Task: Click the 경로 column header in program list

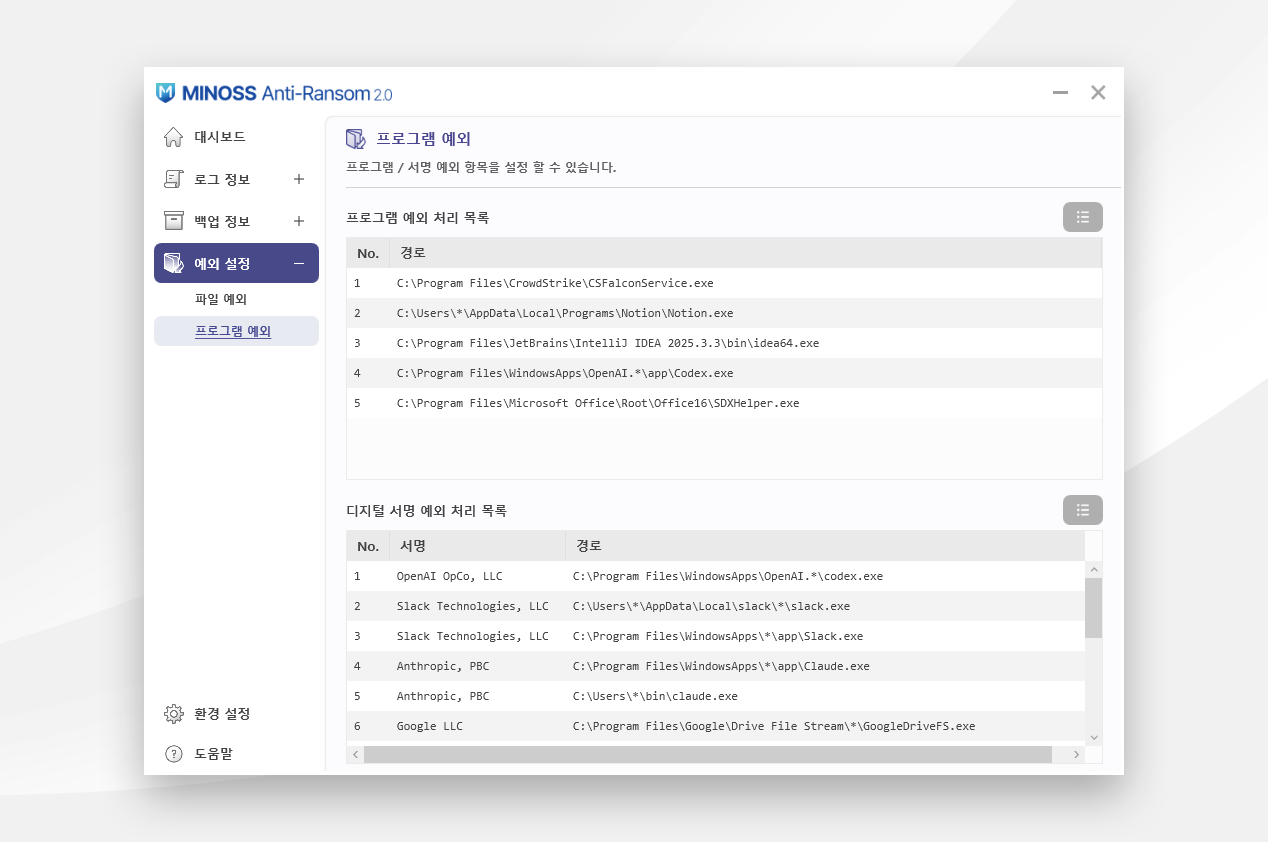Action: click(x=745, y=253)
